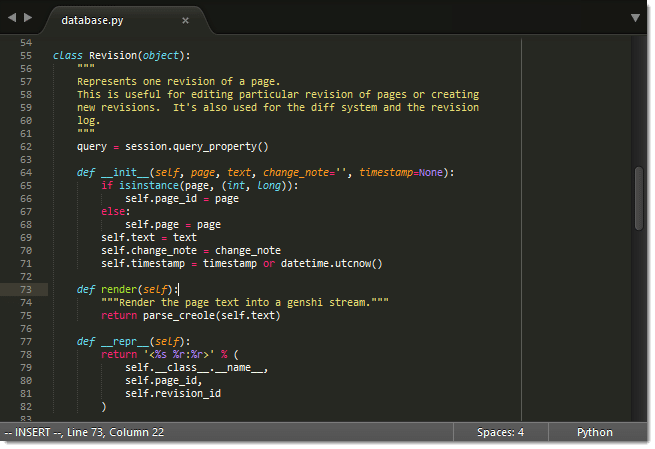Screen dimensions: 655x449
Task: Click the vertical scrollbar thumb
Action: point(638,198)
